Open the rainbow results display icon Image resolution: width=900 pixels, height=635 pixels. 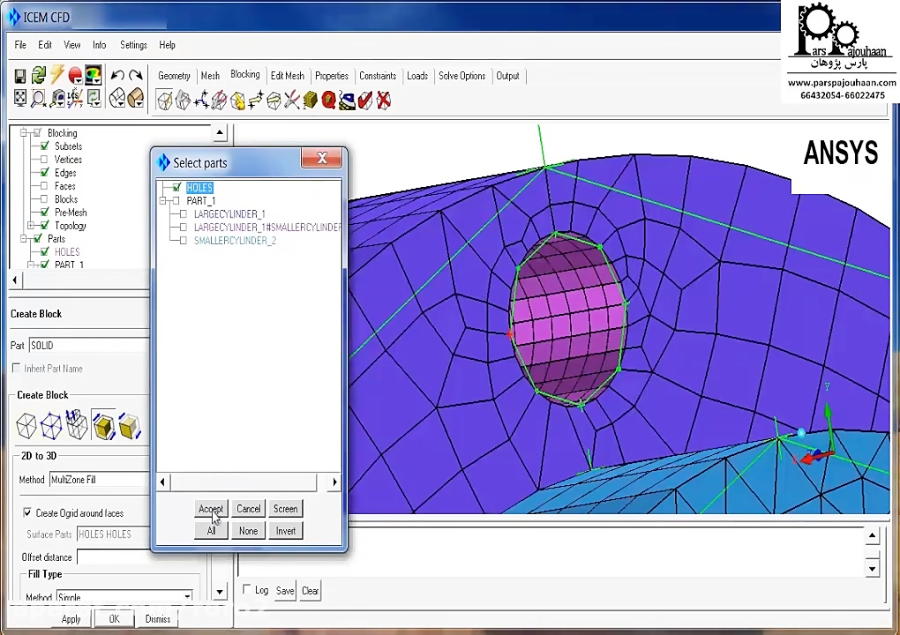(94, 75)
